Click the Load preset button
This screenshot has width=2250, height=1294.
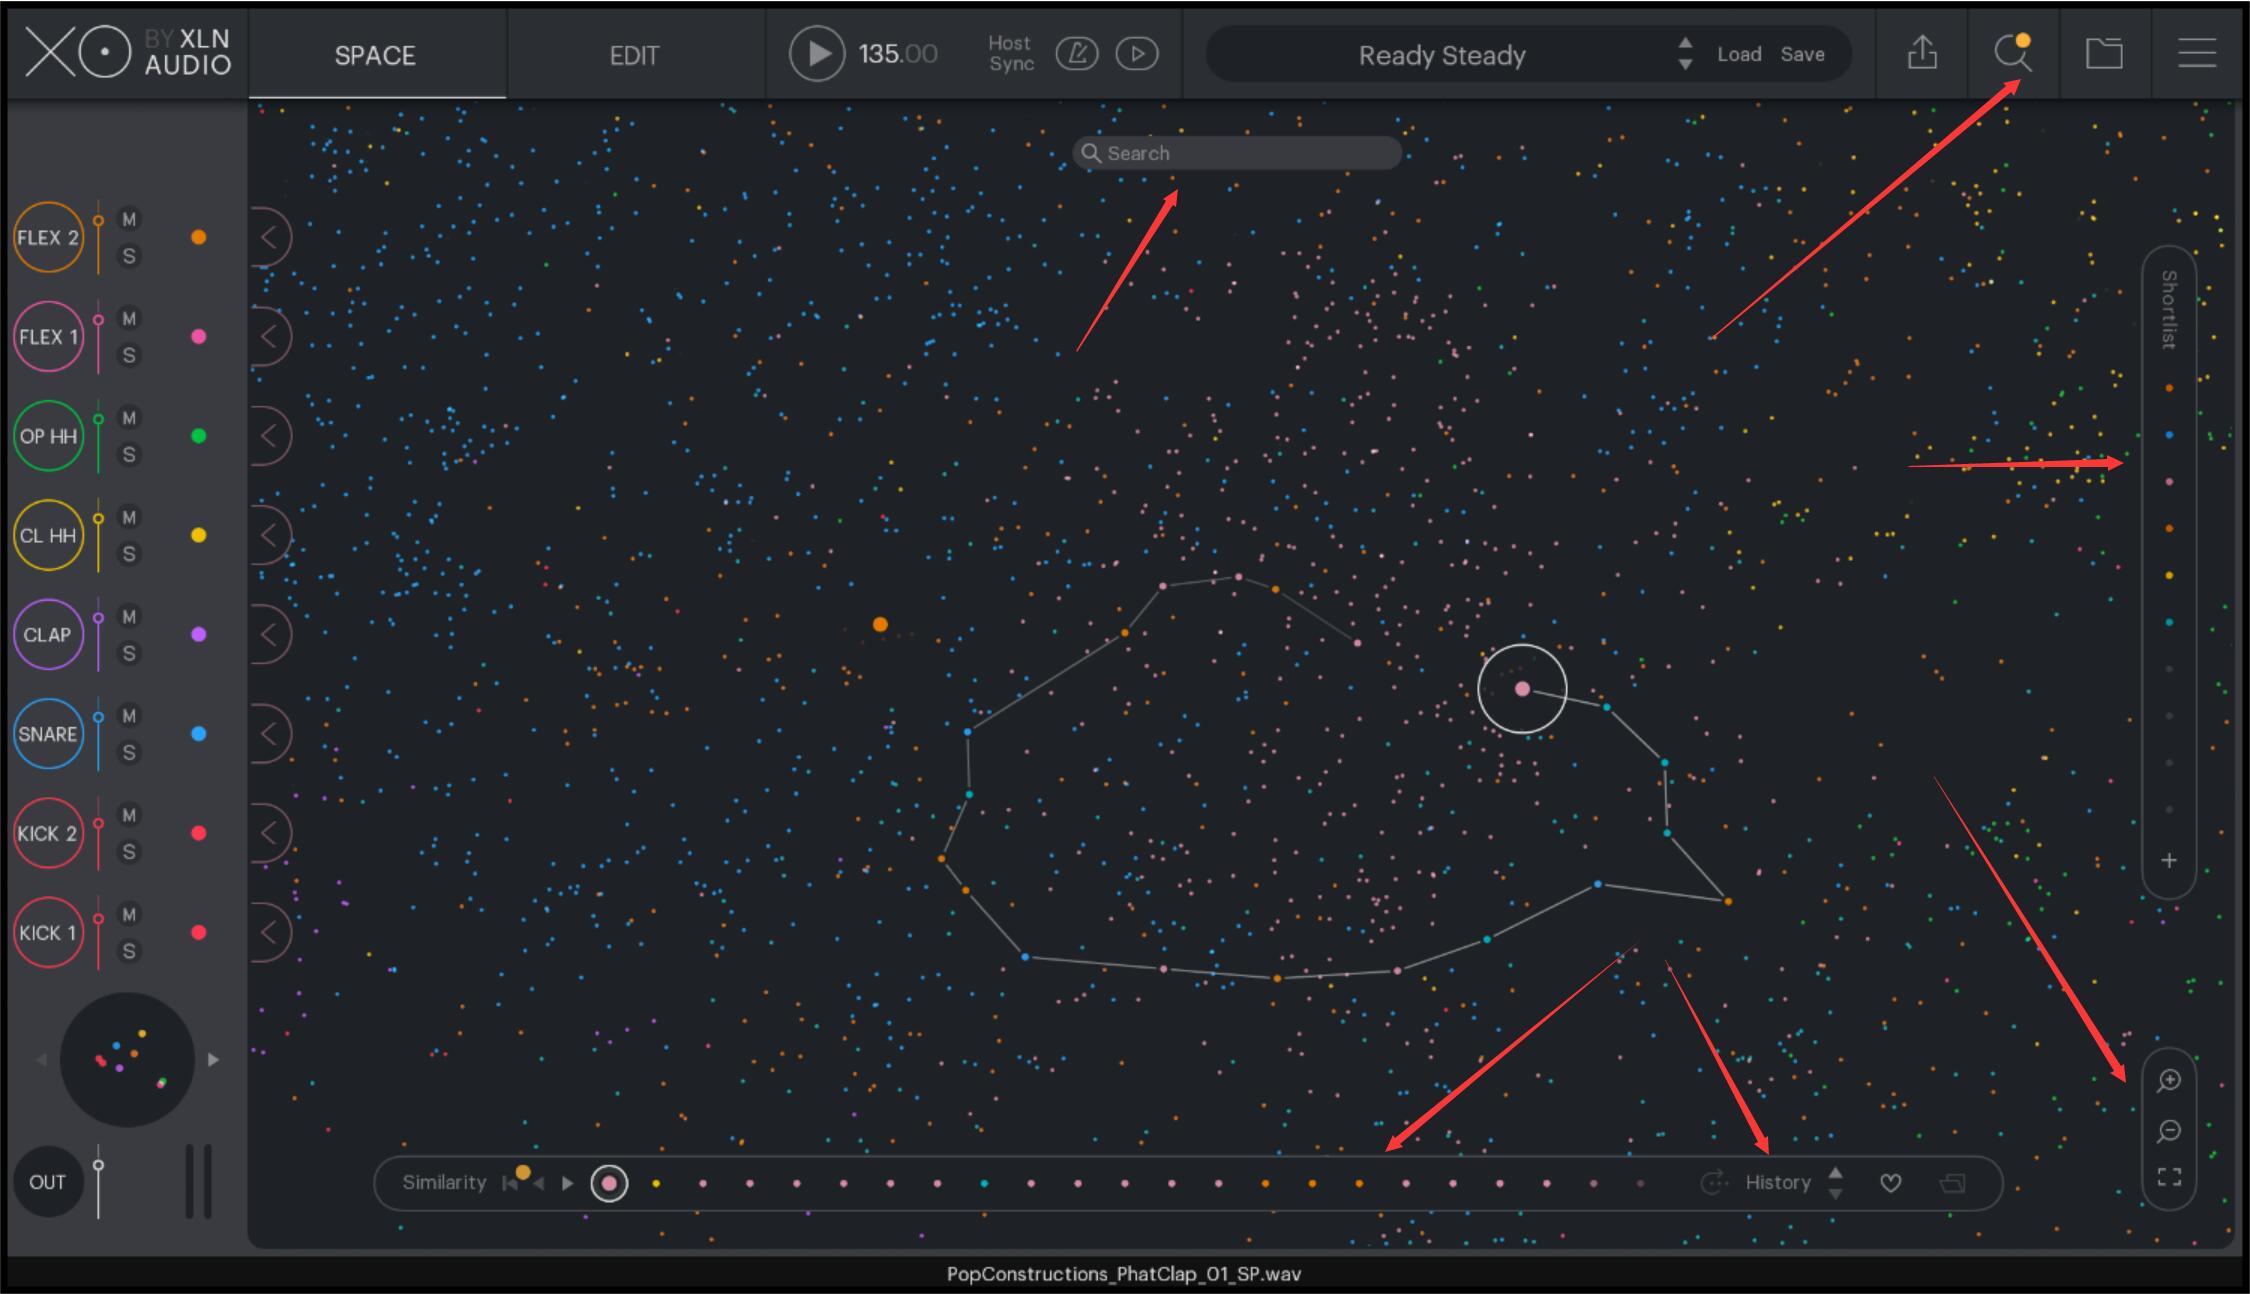point(1739,55)
